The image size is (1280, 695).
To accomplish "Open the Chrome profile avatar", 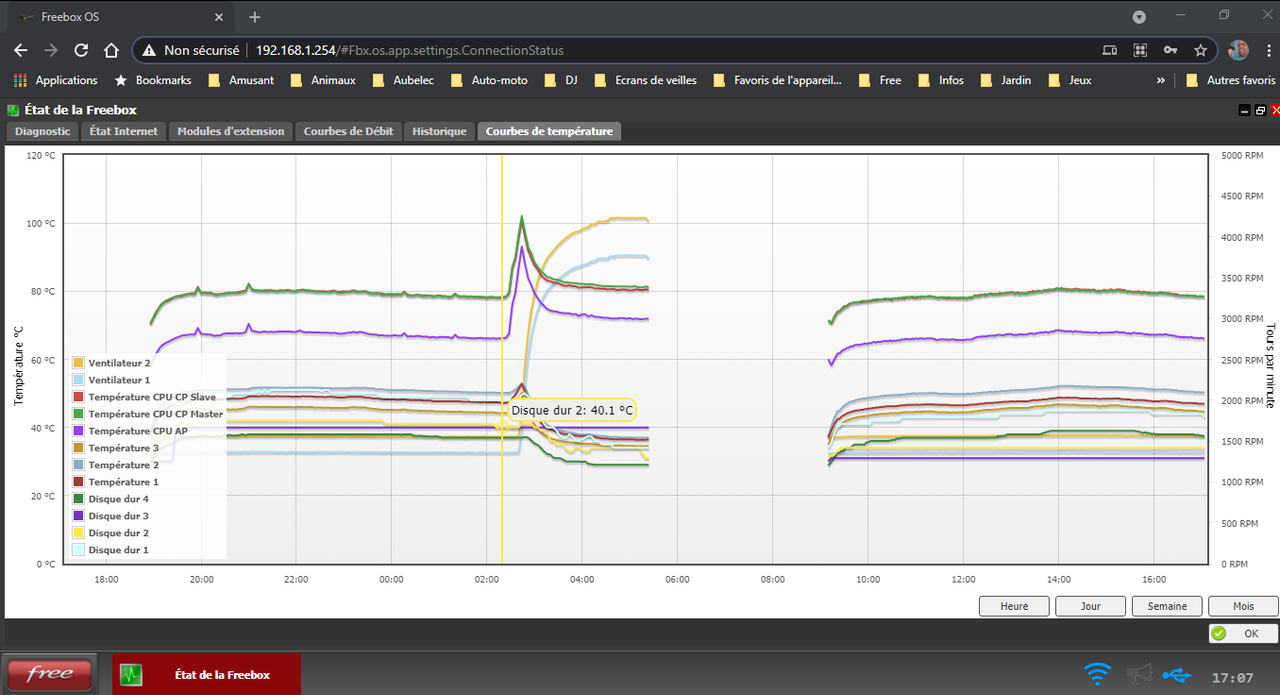I will click(x=1238, y=50).
